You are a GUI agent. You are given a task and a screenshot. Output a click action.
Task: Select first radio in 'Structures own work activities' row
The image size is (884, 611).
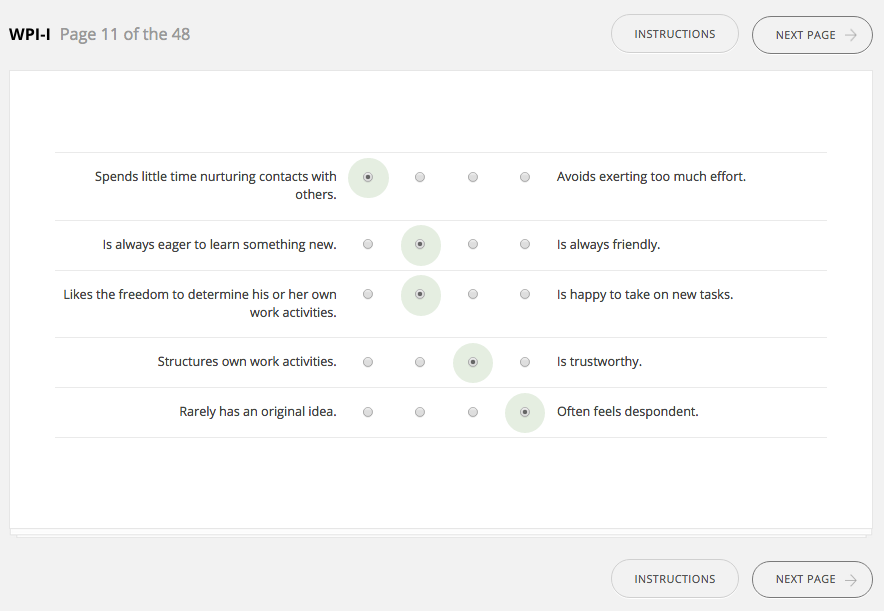[x=368, y=362]
